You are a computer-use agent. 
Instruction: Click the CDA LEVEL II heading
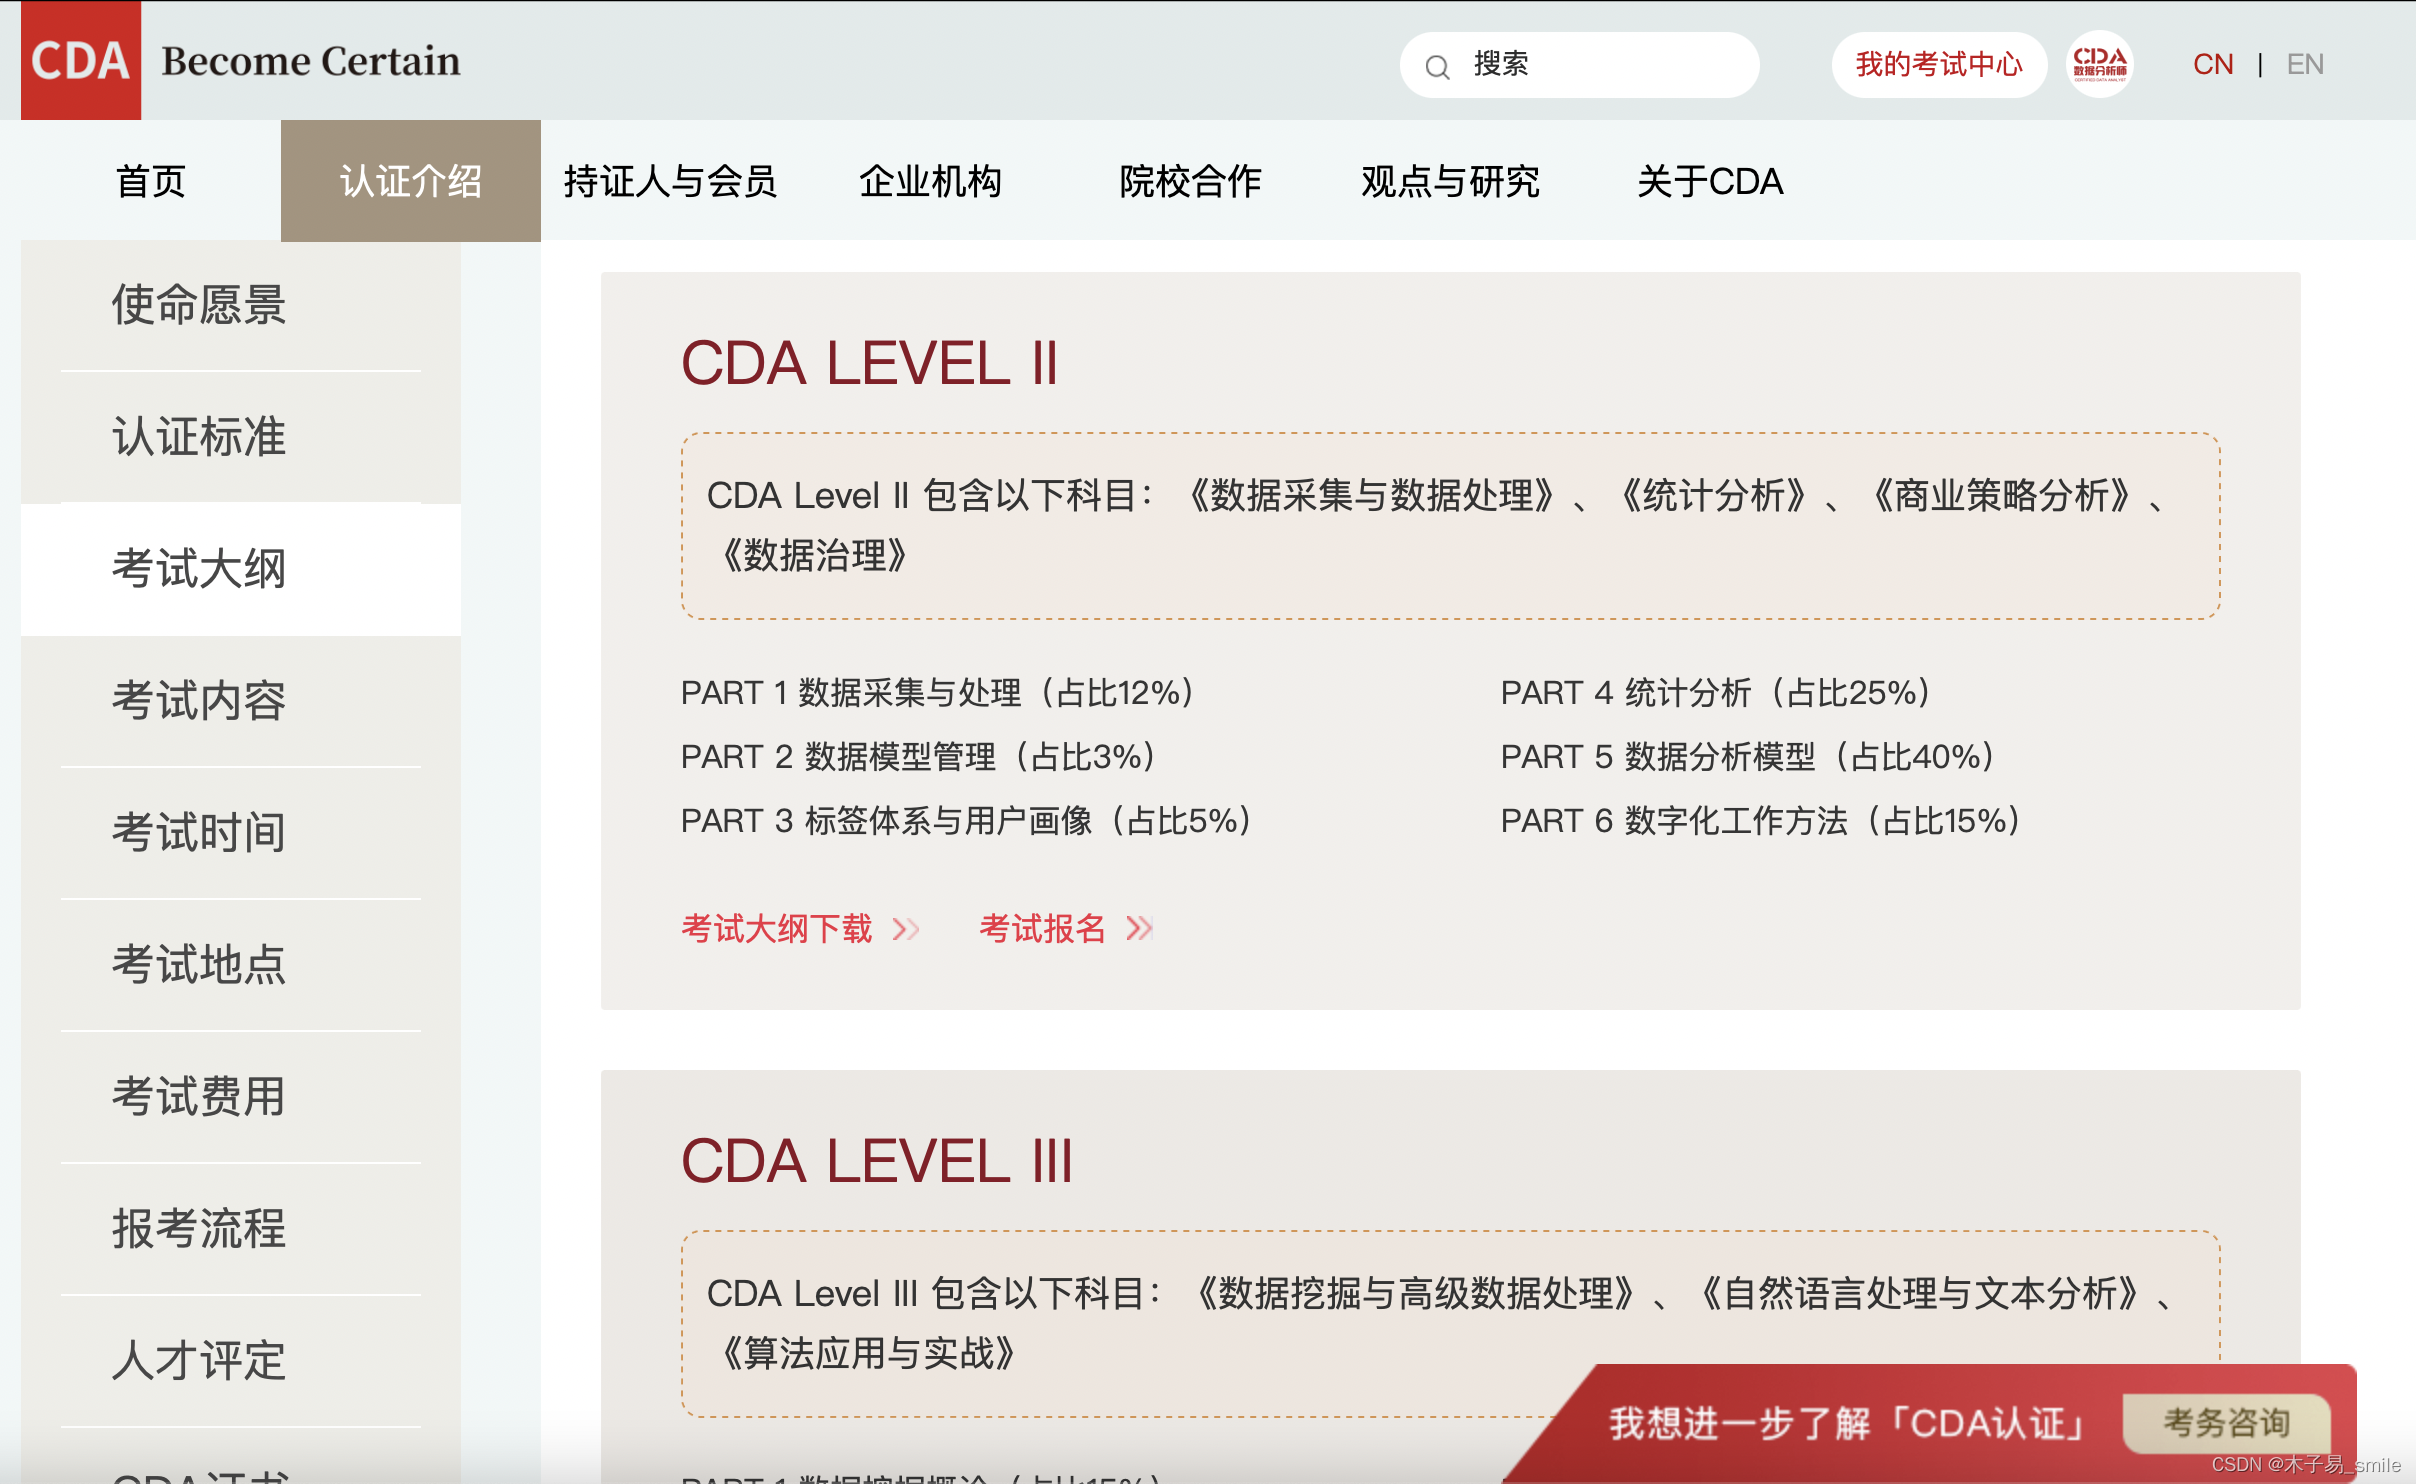869,363
